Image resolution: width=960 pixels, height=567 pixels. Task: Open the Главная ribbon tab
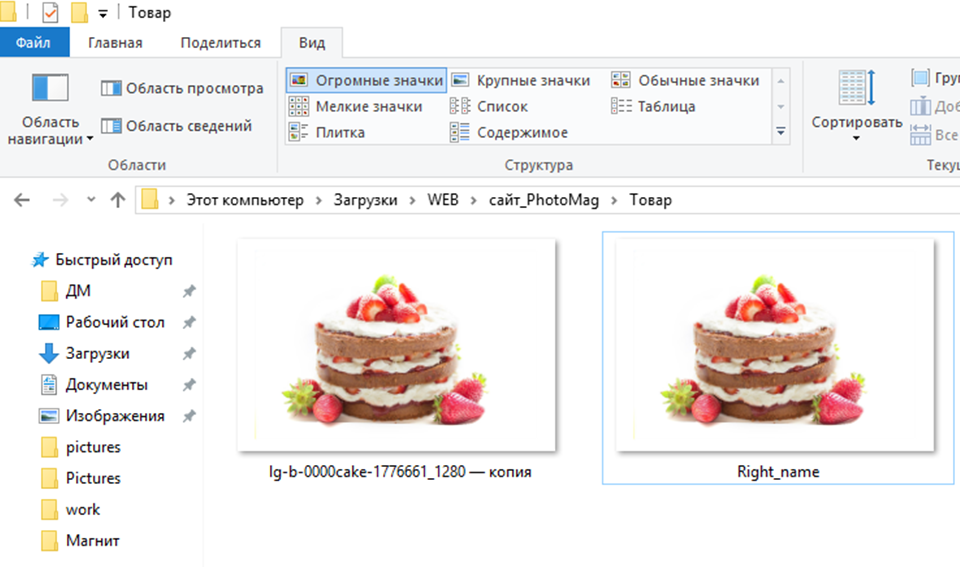click(115, 42)
